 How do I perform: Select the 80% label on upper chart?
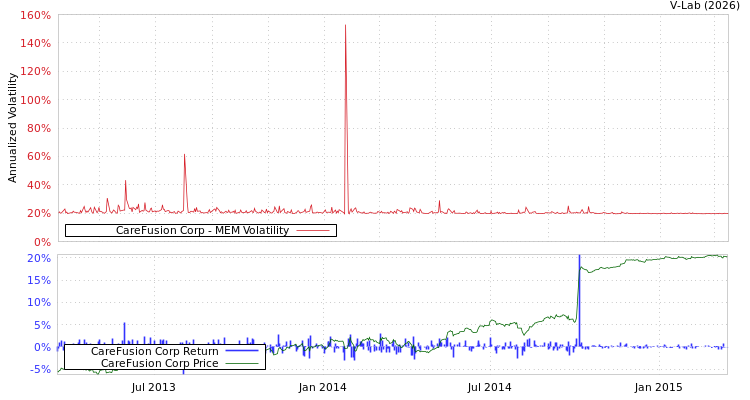click(38, 129)
